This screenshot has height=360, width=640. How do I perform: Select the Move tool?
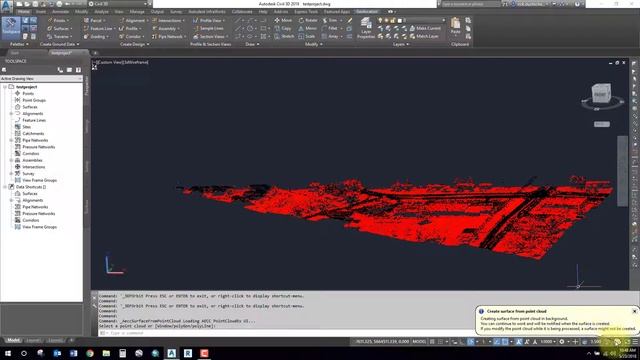(x=283, y=20)
